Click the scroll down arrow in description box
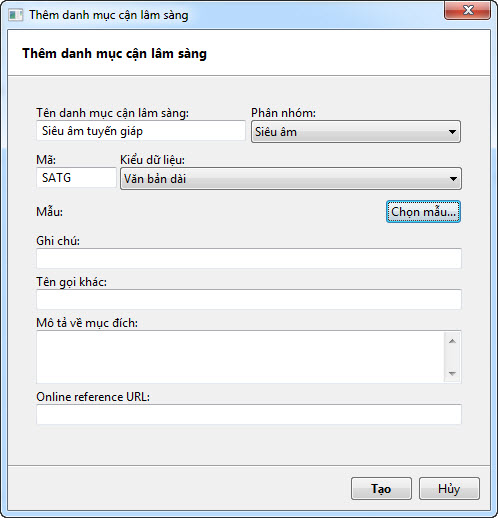The height and width of the screenshot is (518, 498). pos(452,373)
